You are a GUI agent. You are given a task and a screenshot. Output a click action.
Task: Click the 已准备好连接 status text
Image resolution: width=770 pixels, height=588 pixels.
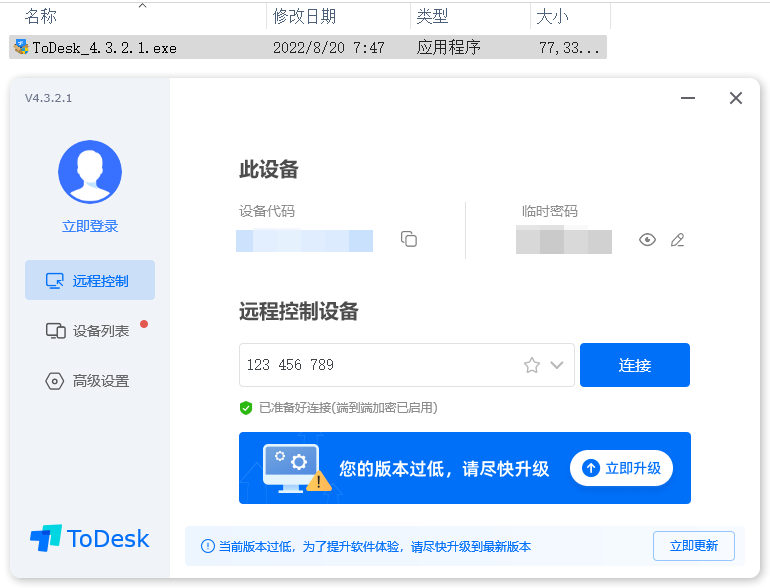point(348,408)
